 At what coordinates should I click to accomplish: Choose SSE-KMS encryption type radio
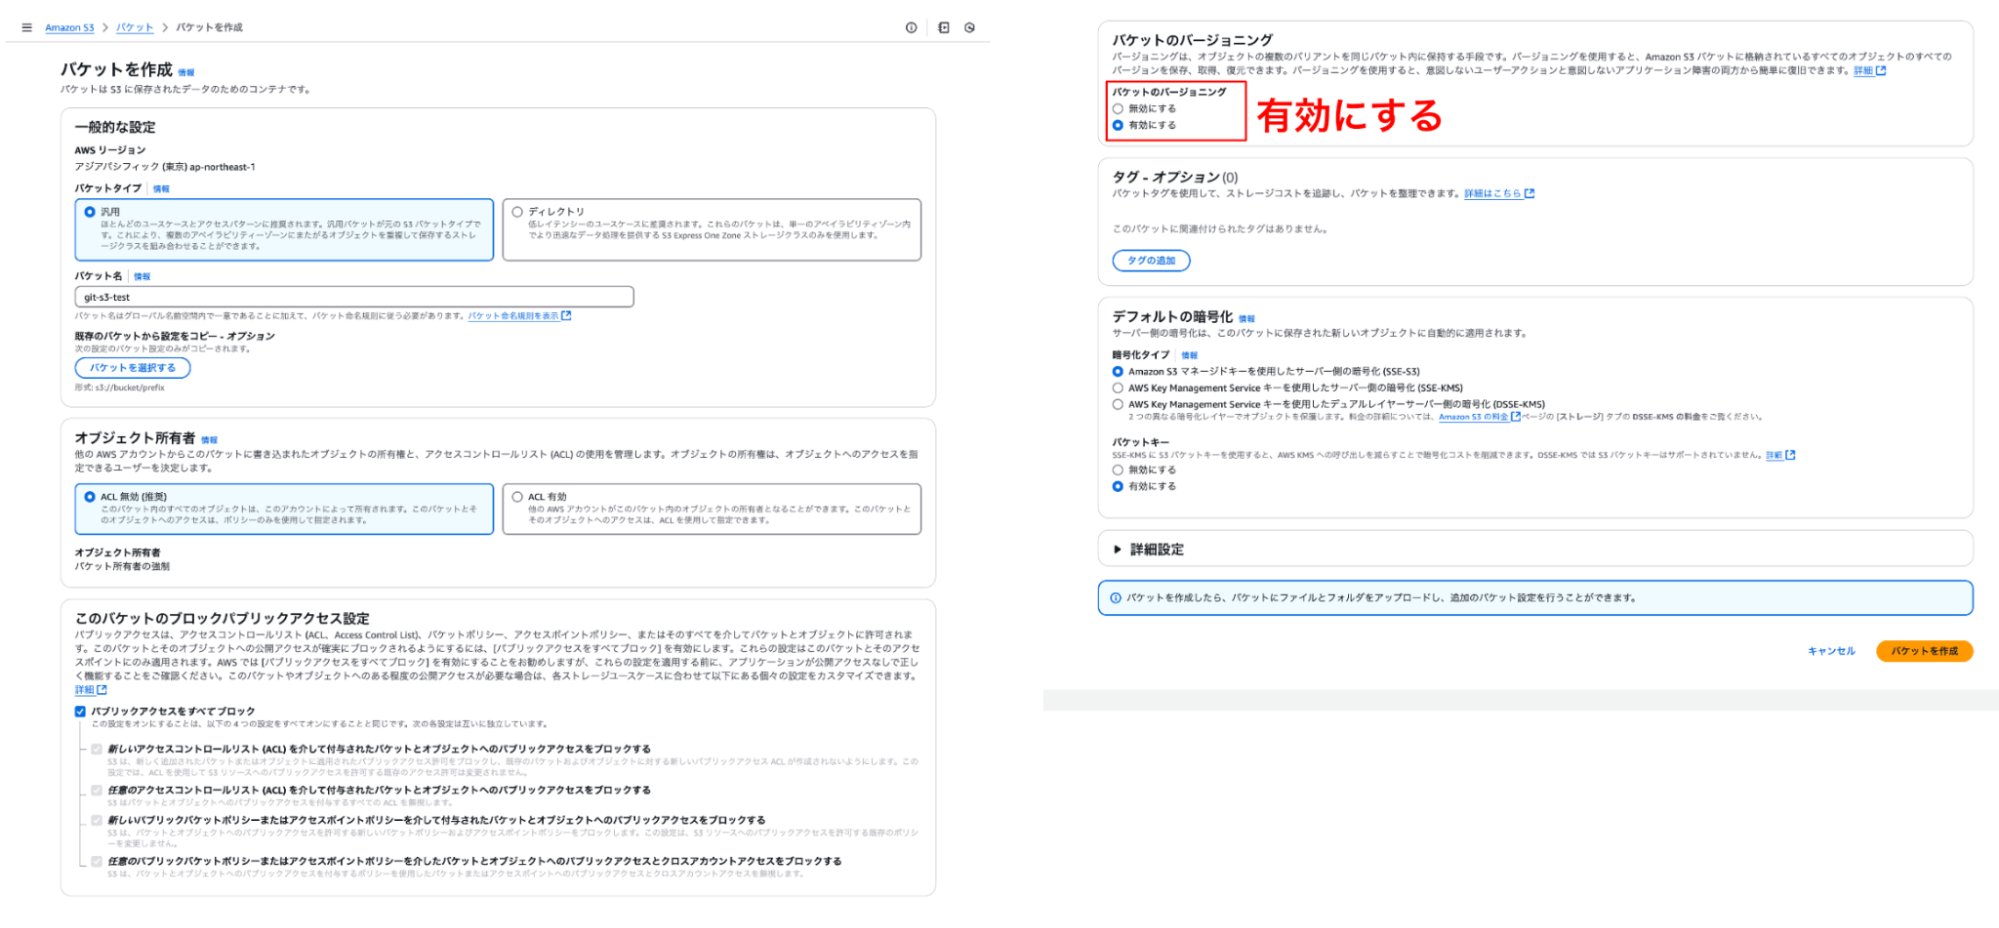(x=1118, y=388)
